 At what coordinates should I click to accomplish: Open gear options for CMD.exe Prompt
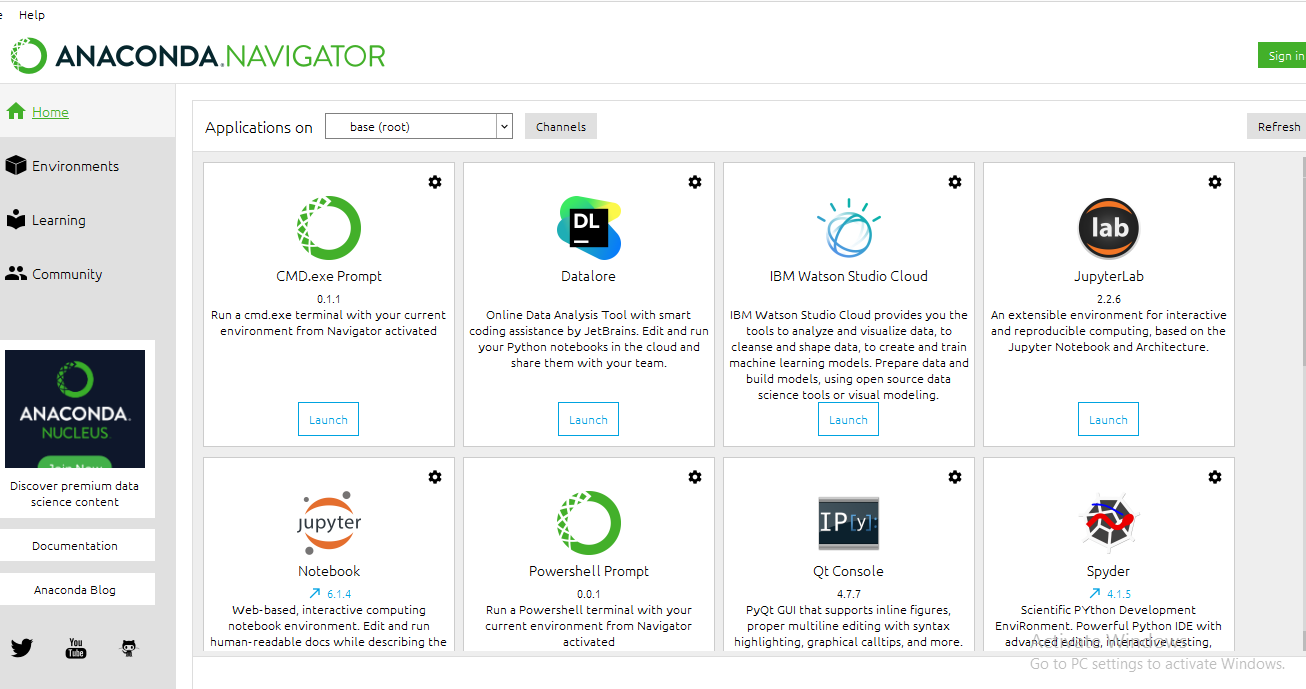click(435, 182)
